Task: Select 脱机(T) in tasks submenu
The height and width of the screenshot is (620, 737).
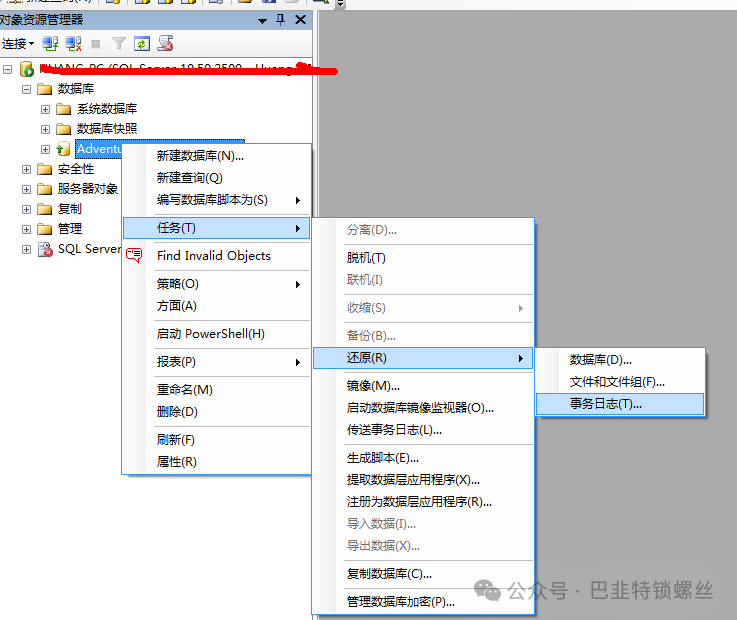Action: click(x=423, y=258)
